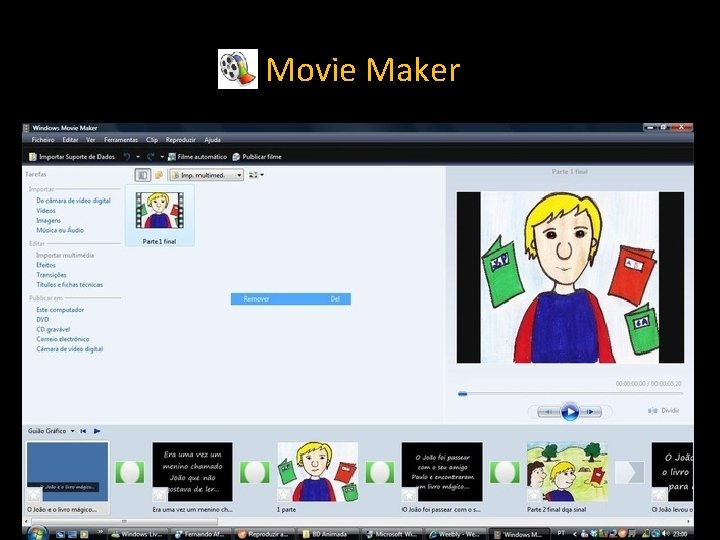The image size is (720, 540).
Task: Click the effects star on the 1 parte clip
Action: pyautogui.click(x=284, y=495)
